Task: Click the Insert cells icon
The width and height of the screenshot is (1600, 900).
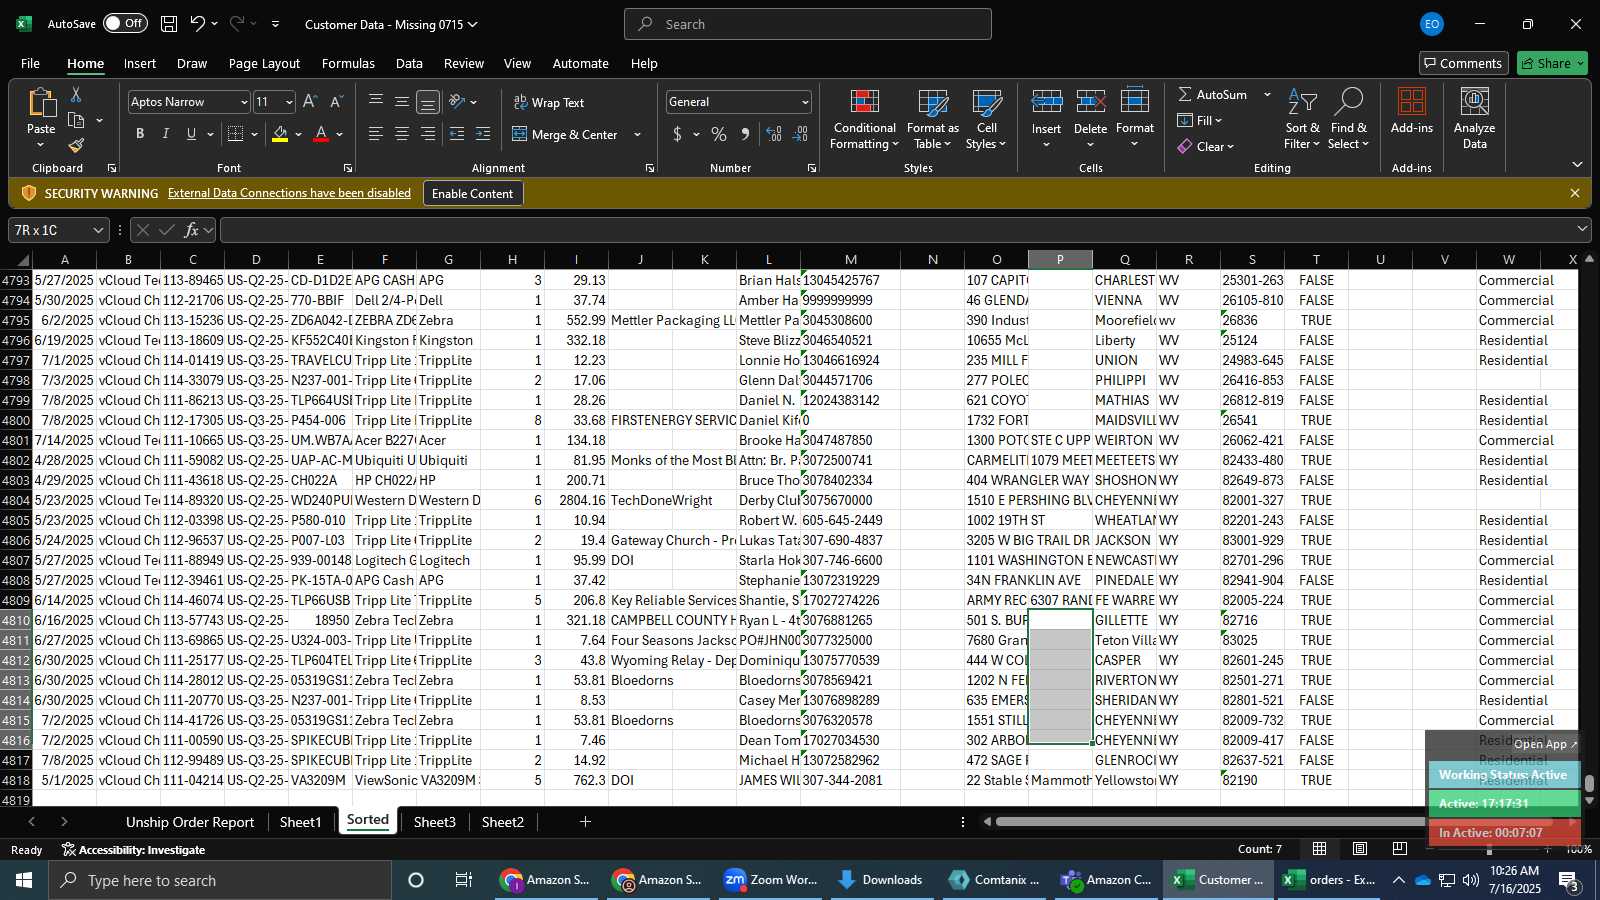Action: point(1047,102)
